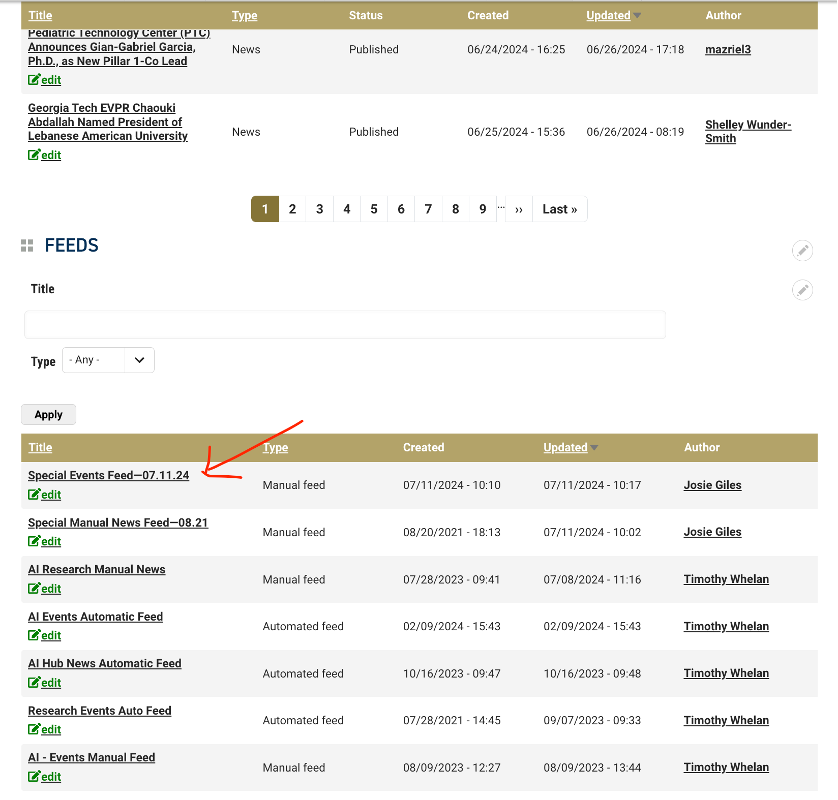838x800 pixels.
Task: Edit the Research Events Auto Feed
Action: 44,729
